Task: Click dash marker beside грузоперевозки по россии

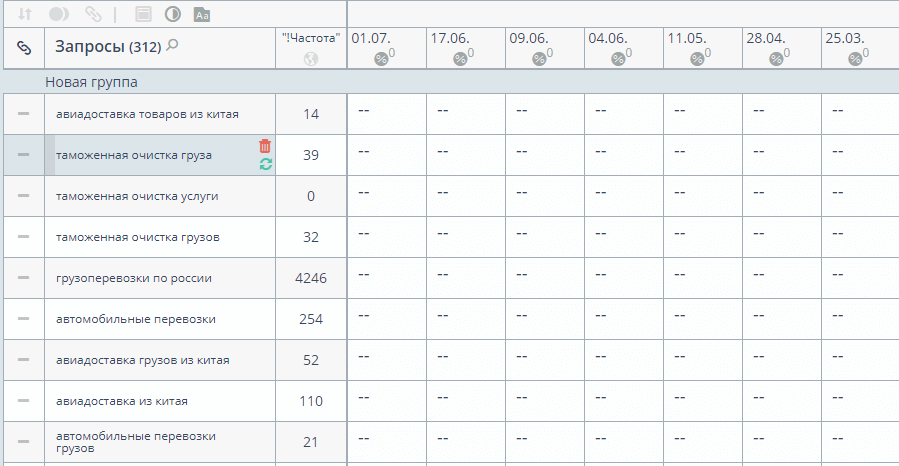Action: [x=24, y=277]
